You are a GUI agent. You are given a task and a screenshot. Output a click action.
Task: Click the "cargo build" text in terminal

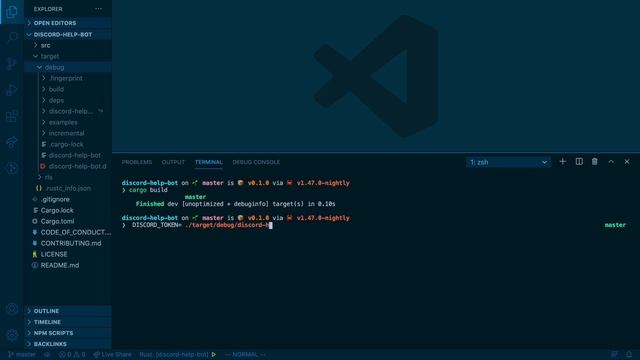pyautogui.click(x=148, y=190)
